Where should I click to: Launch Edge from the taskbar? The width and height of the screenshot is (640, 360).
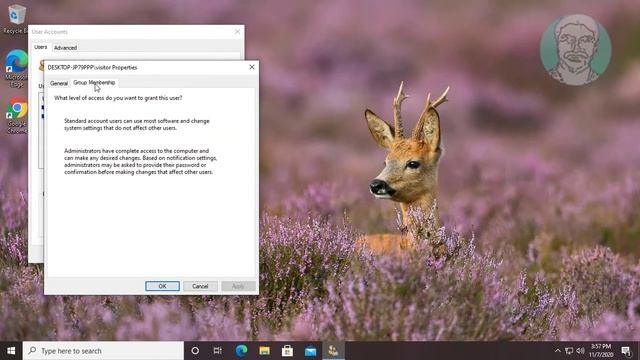point(241,351)
